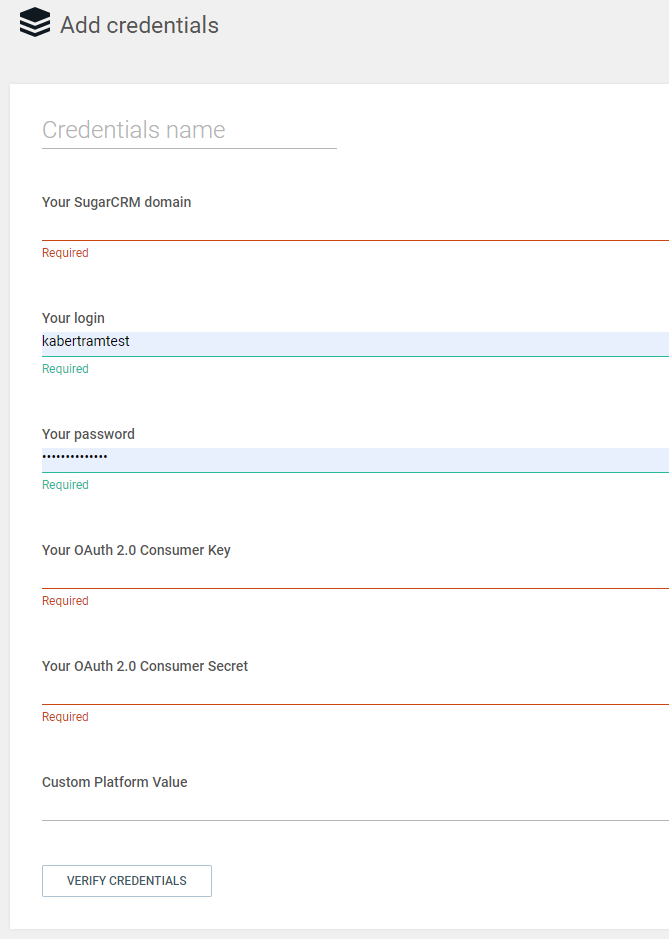
Task: Select the login field containing kabertramtest
Action: click(355, 342)
